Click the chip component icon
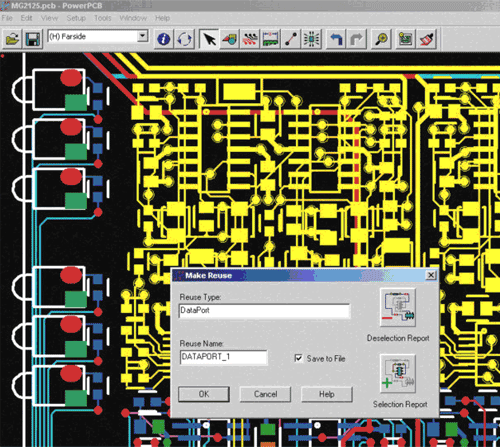Screen dimensions: 500x447 click(311, 39)
